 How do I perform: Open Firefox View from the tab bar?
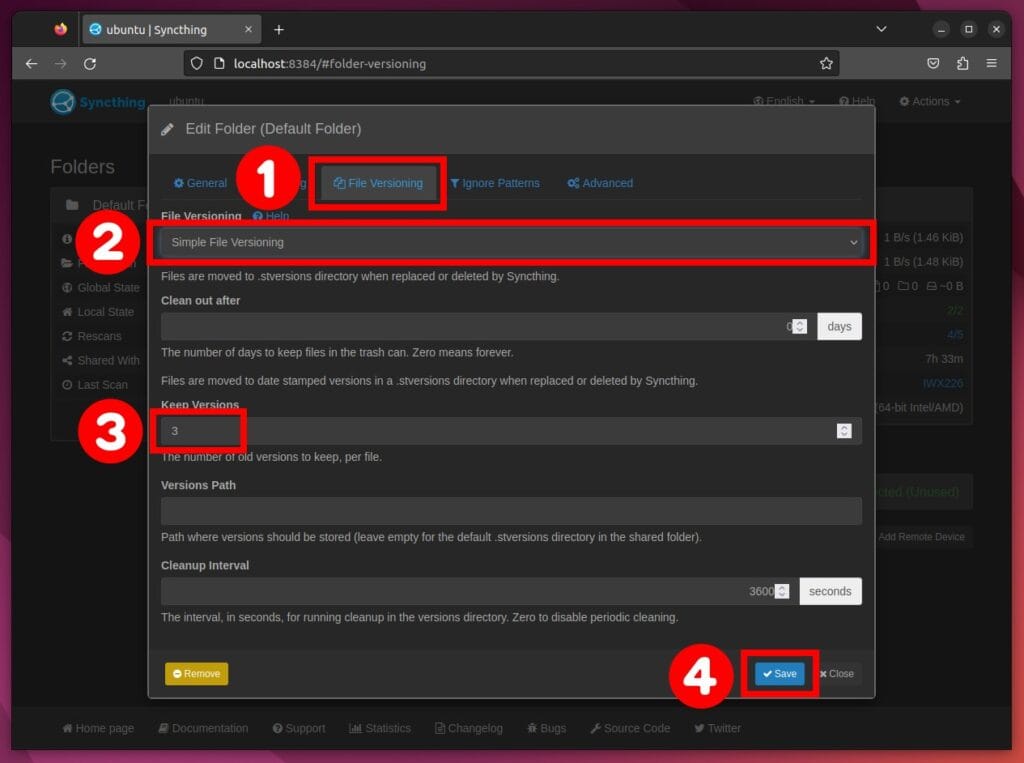point(61,29)
